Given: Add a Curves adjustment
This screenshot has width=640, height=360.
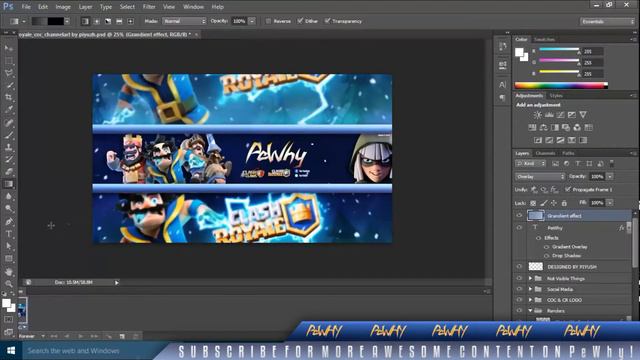Looking at the screenshot, I should [561, 115].
